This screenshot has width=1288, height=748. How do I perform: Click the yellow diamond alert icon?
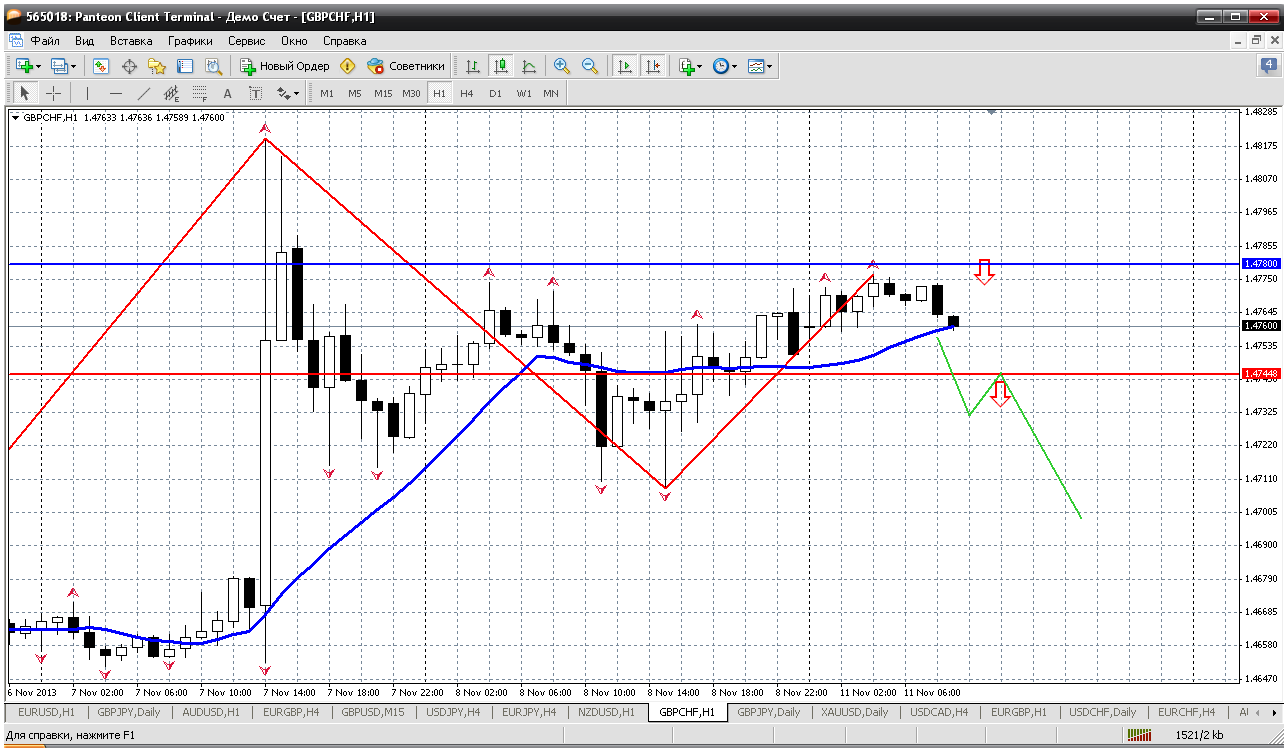[347, 66]
